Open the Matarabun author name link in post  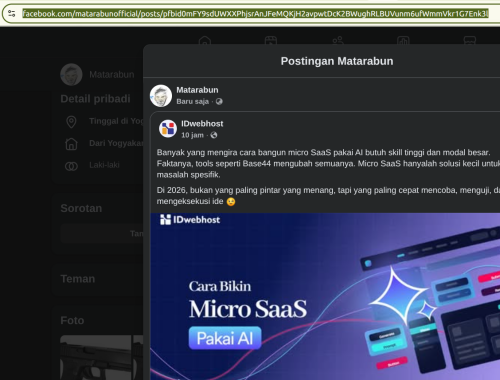pyautogui.click(x=197, y=90)
